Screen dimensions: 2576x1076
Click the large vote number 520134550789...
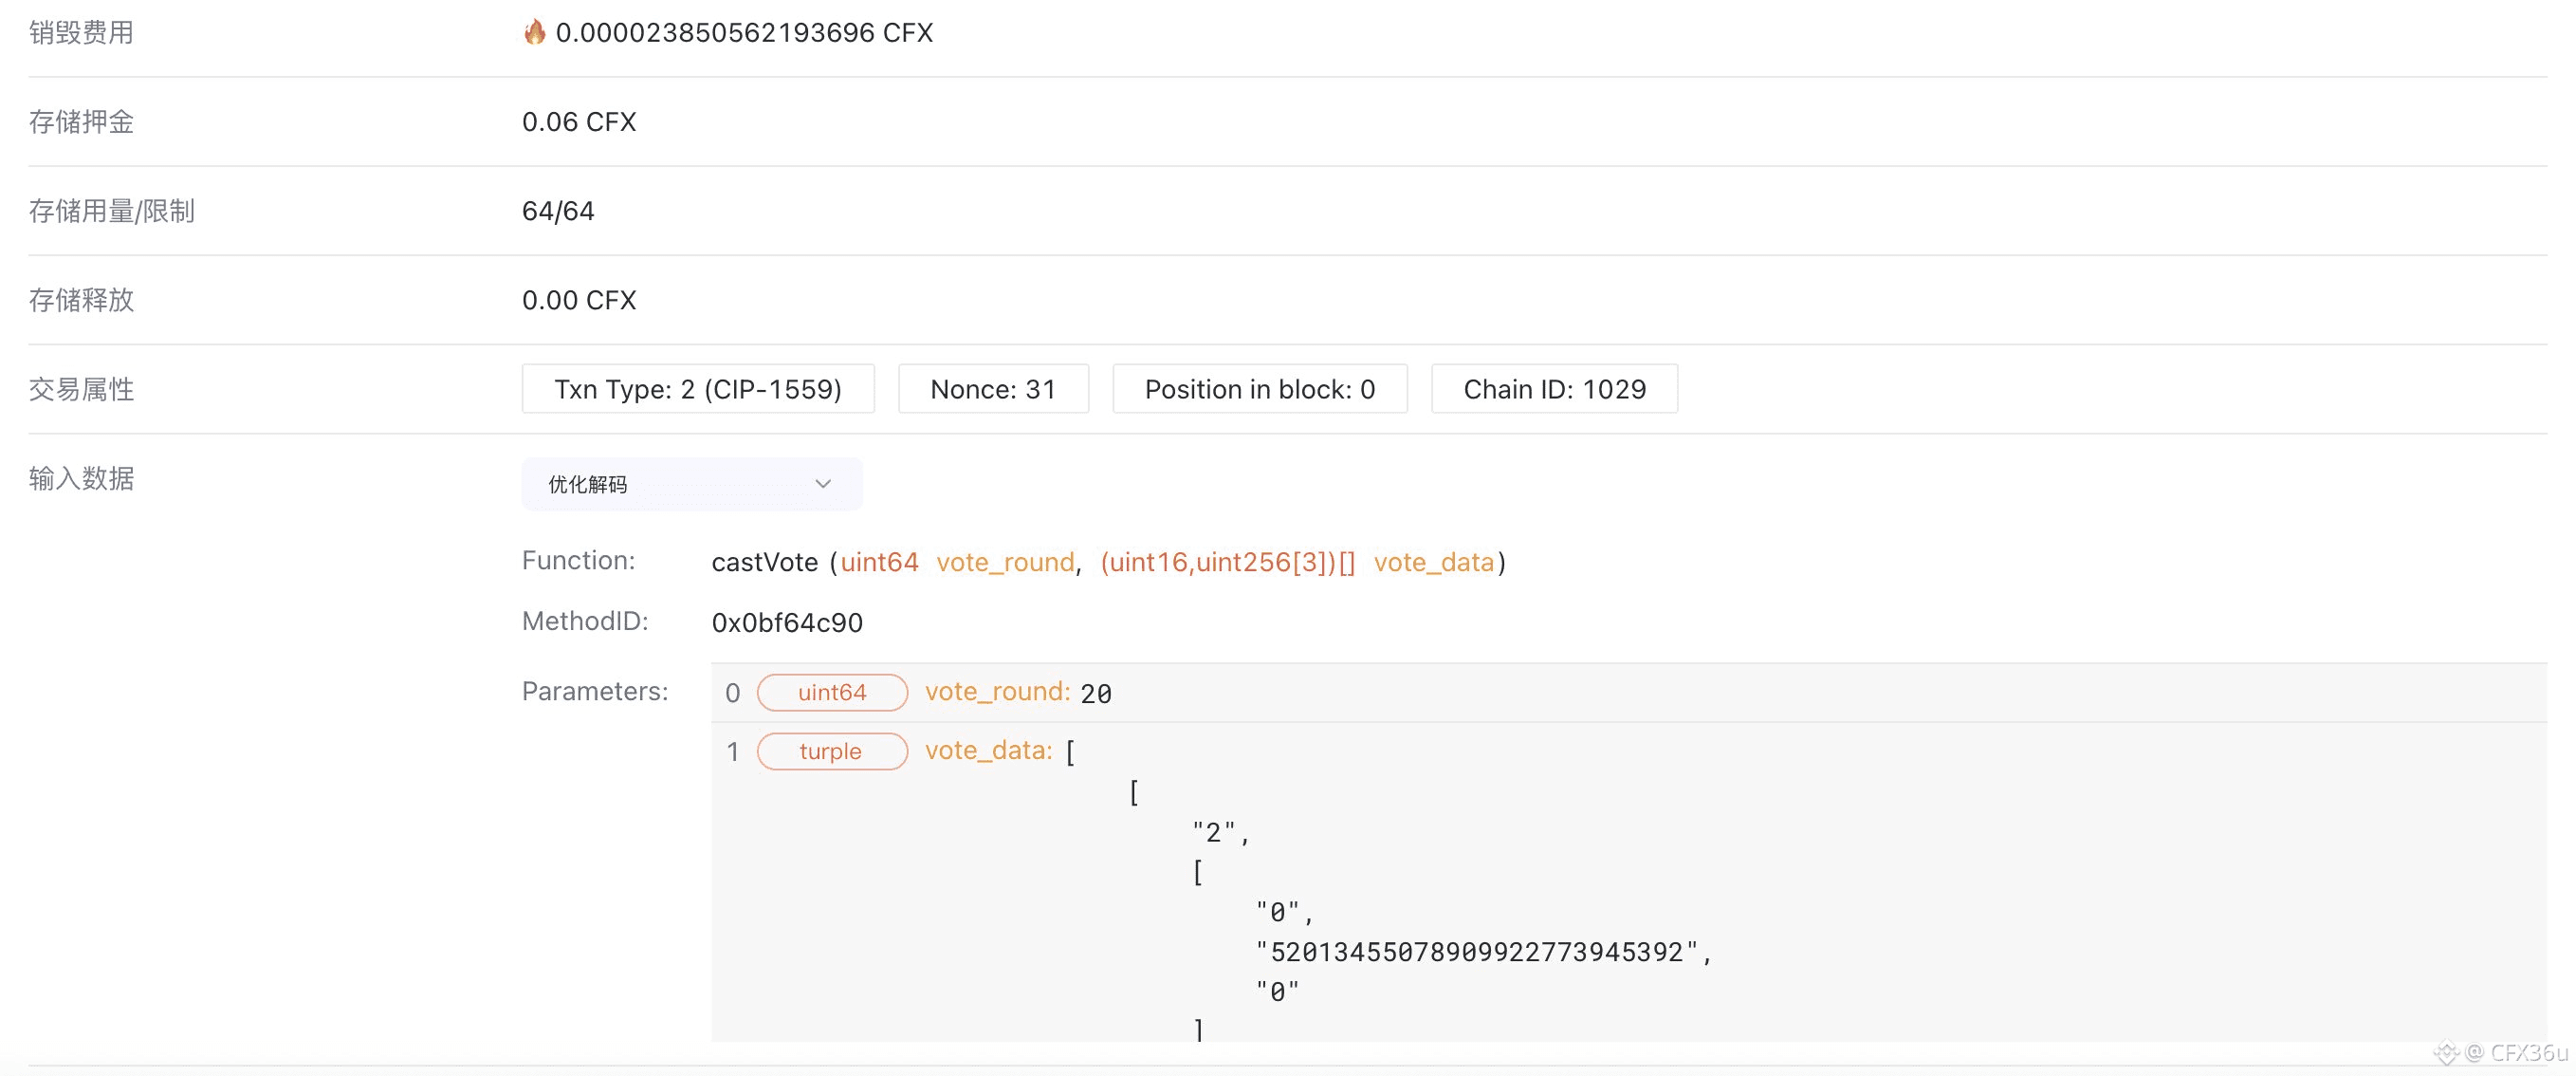(1476, 952)
